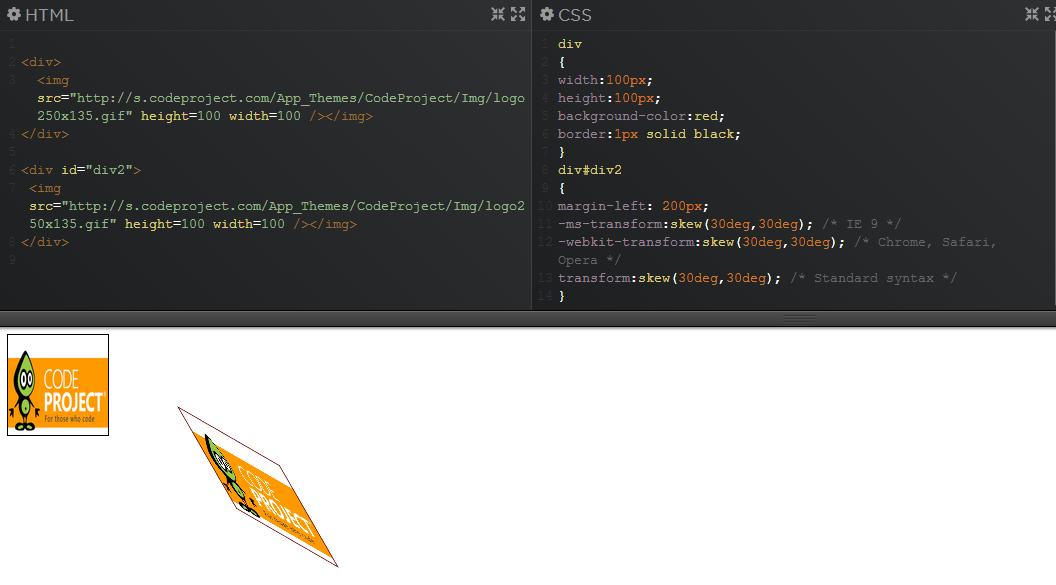The image size is (1056, 585).
Task: Maximize the HTML editor panel
Action: (518, 14)
